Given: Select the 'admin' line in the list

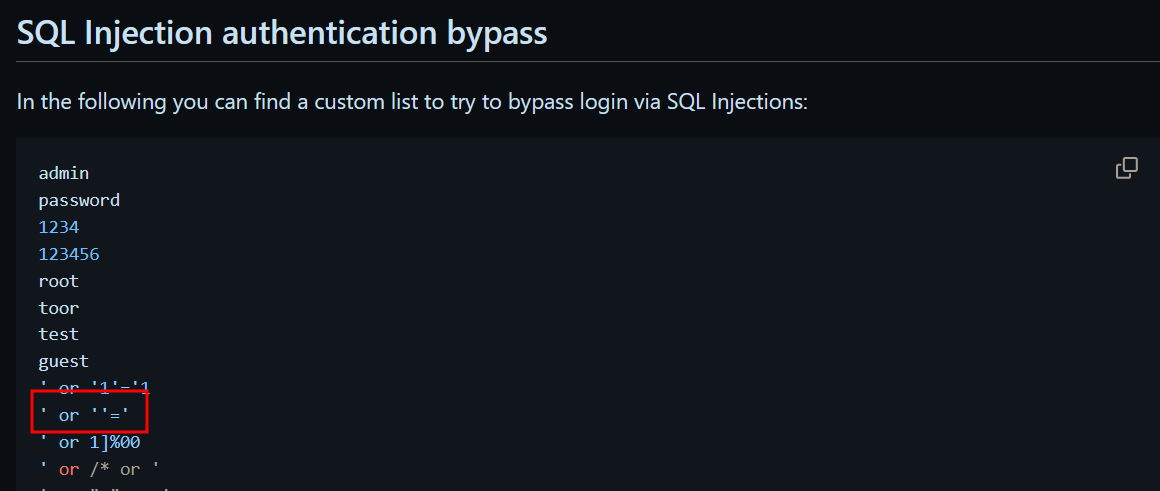Looking at the screenshot, I should coord(64,173).
